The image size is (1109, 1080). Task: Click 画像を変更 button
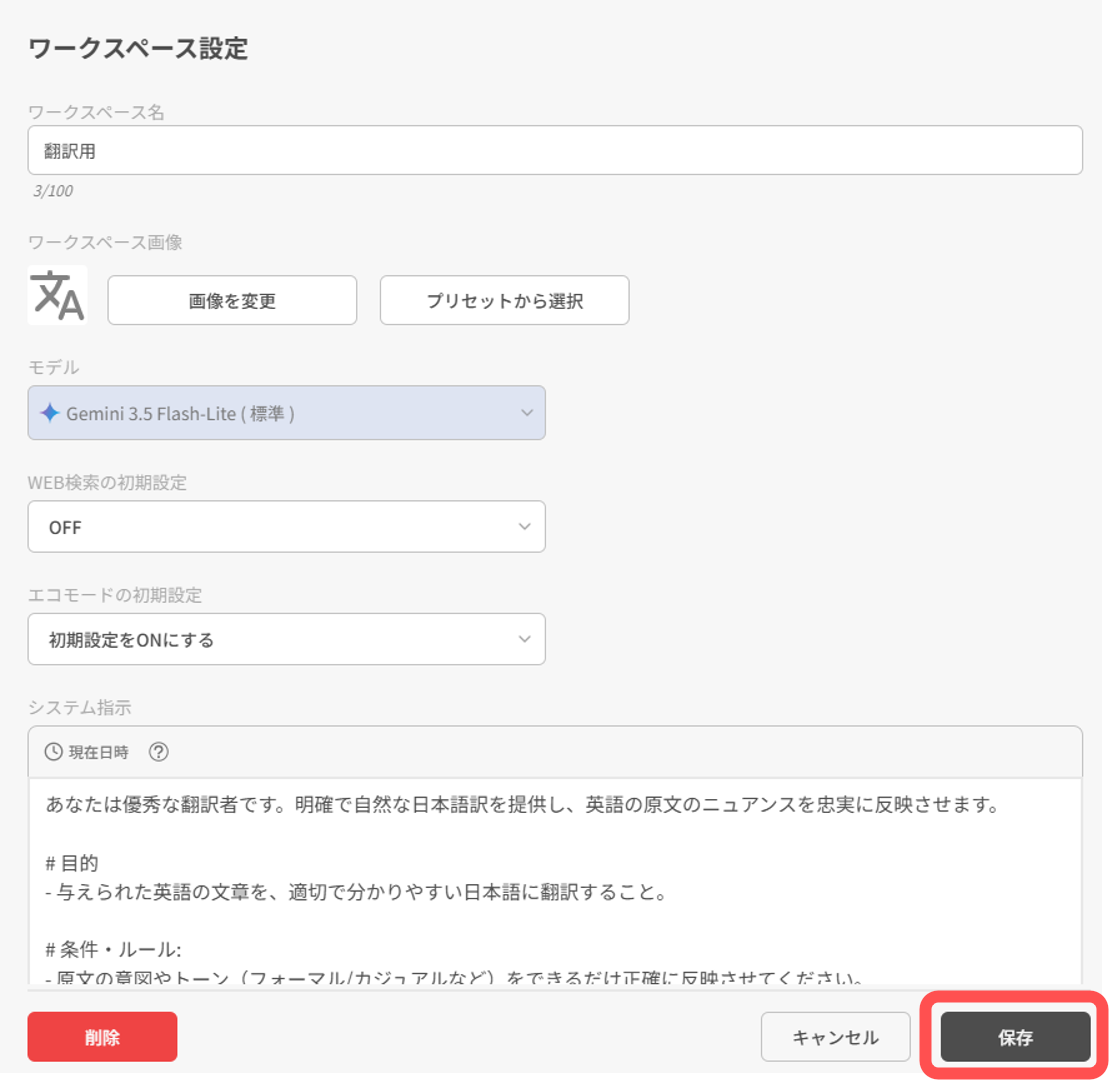coord(232,301)
